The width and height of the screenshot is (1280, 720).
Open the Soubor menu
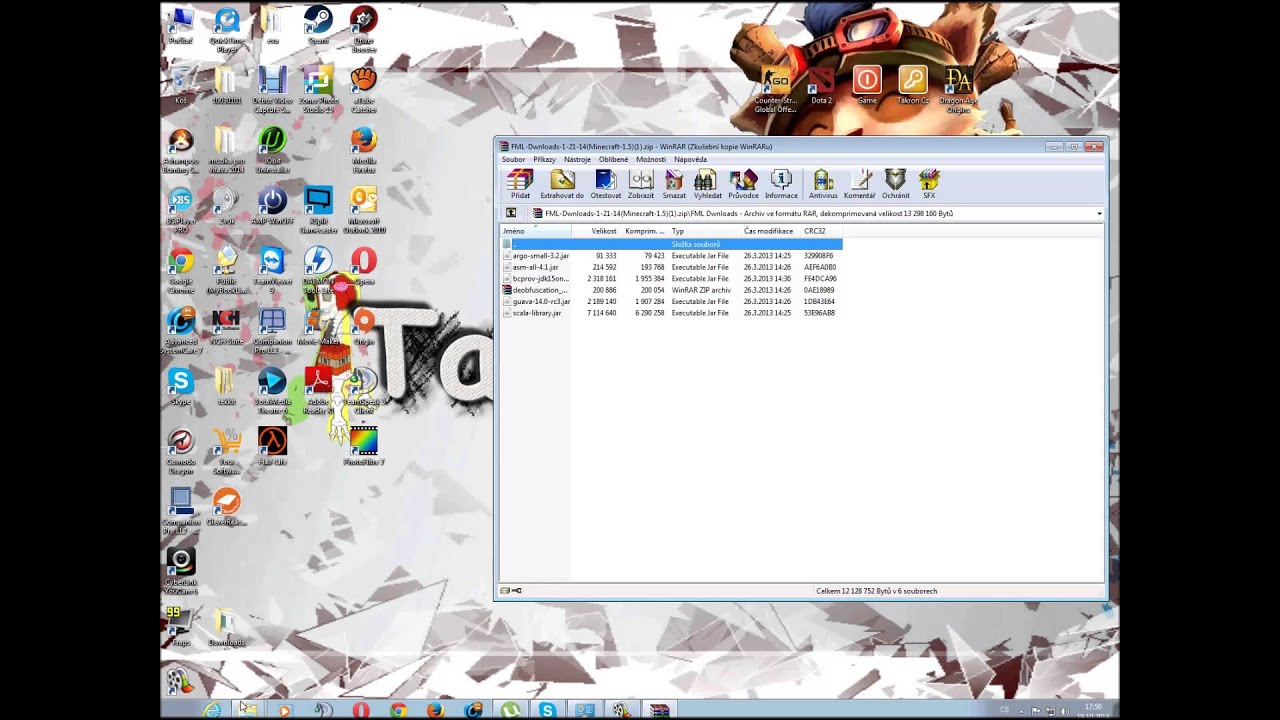point(513,159)
